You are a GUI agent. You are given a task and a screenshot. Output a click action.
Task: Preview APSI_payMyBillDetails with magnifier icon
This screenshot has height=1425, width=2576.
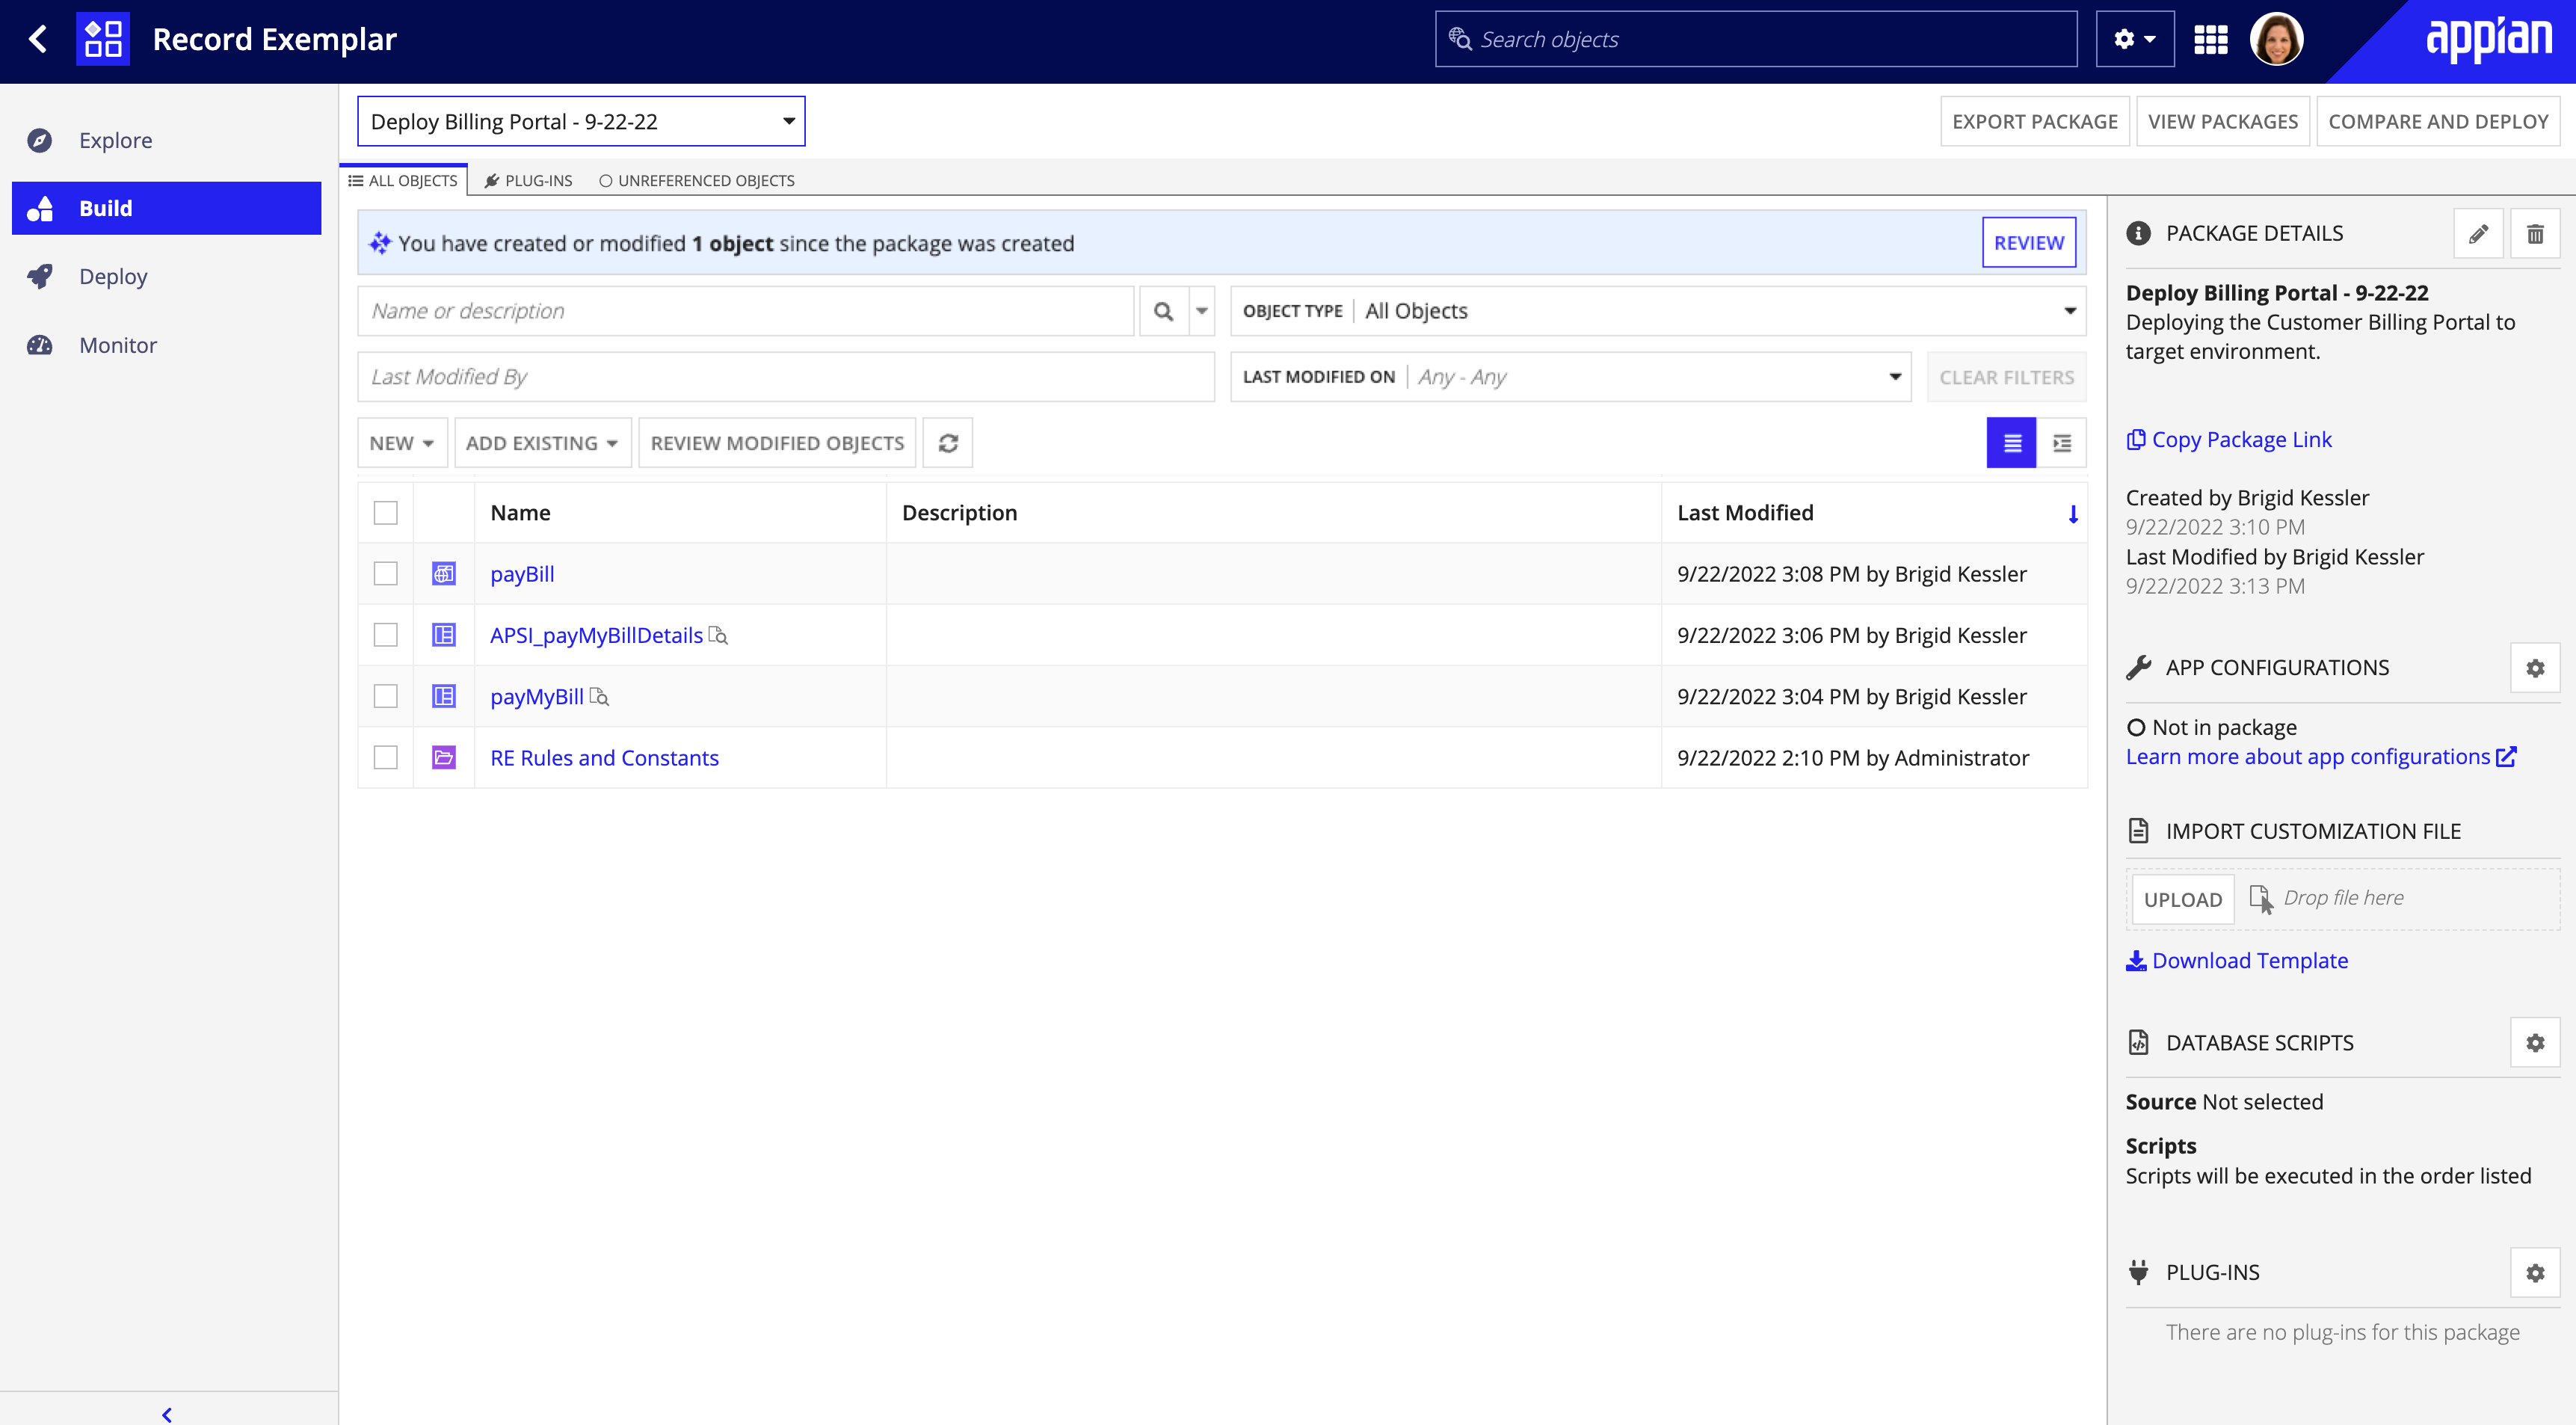718,635
